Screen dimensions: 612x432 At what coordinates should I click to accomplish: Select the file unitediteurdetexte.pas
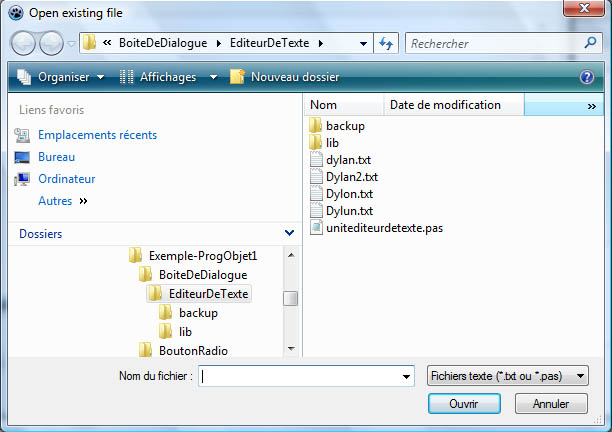(x=376, y=228)
